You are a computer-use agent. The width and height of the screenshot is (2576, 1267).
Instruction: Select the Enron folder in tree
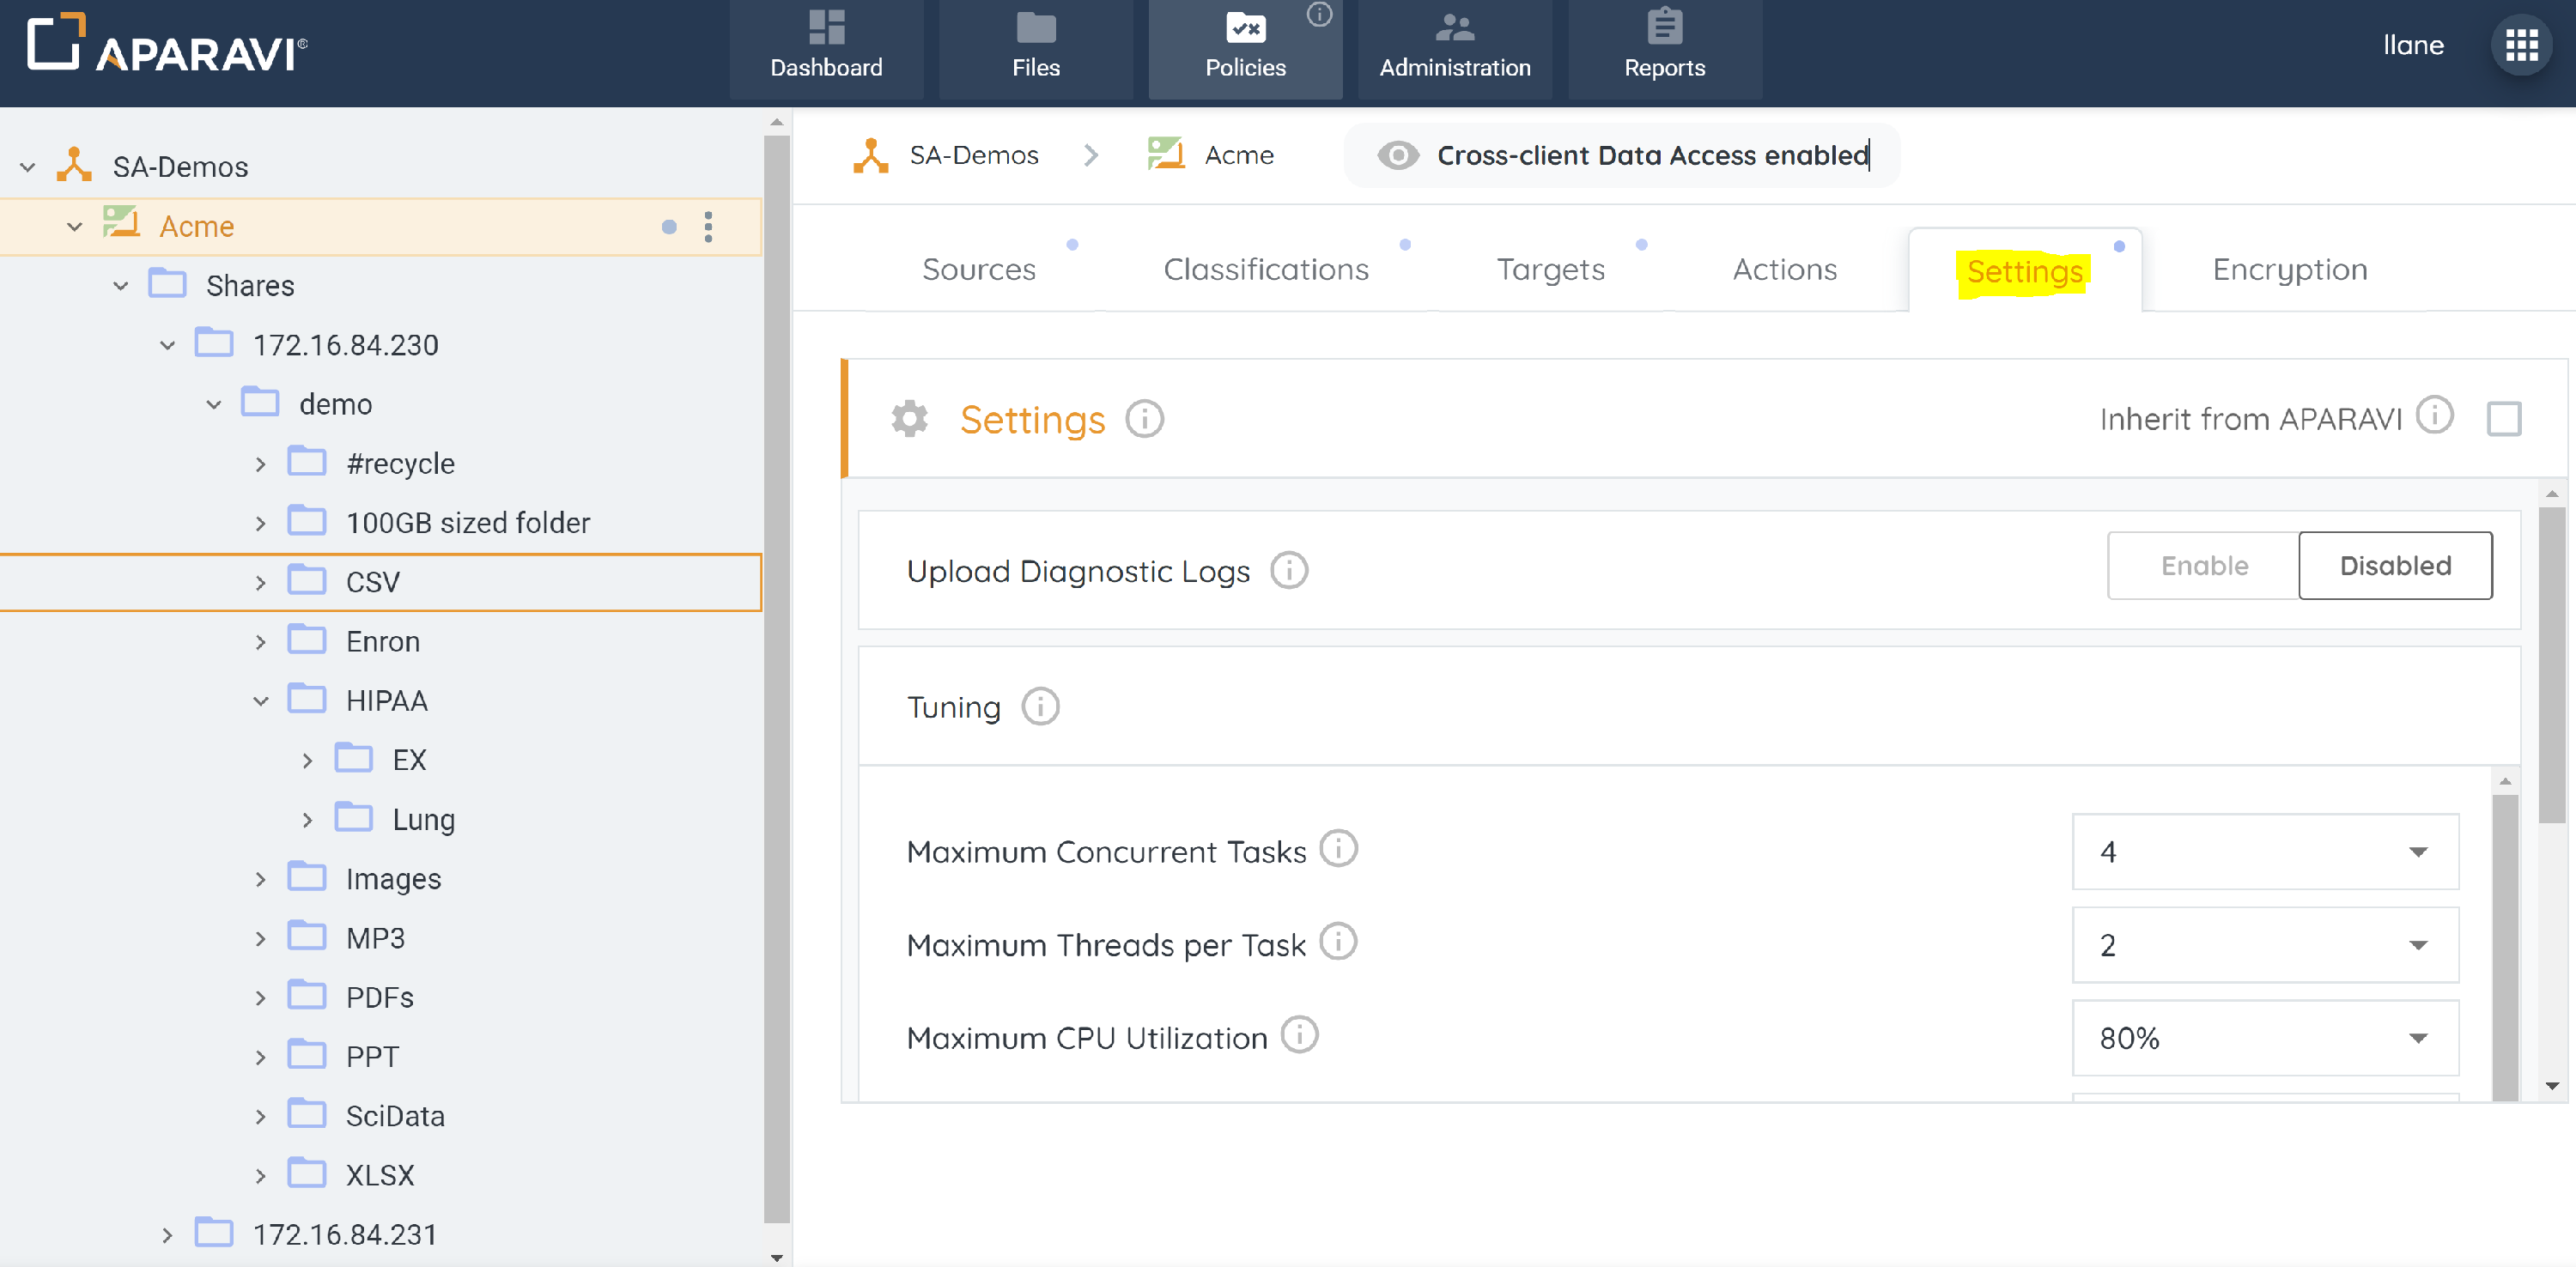(382, 642)
